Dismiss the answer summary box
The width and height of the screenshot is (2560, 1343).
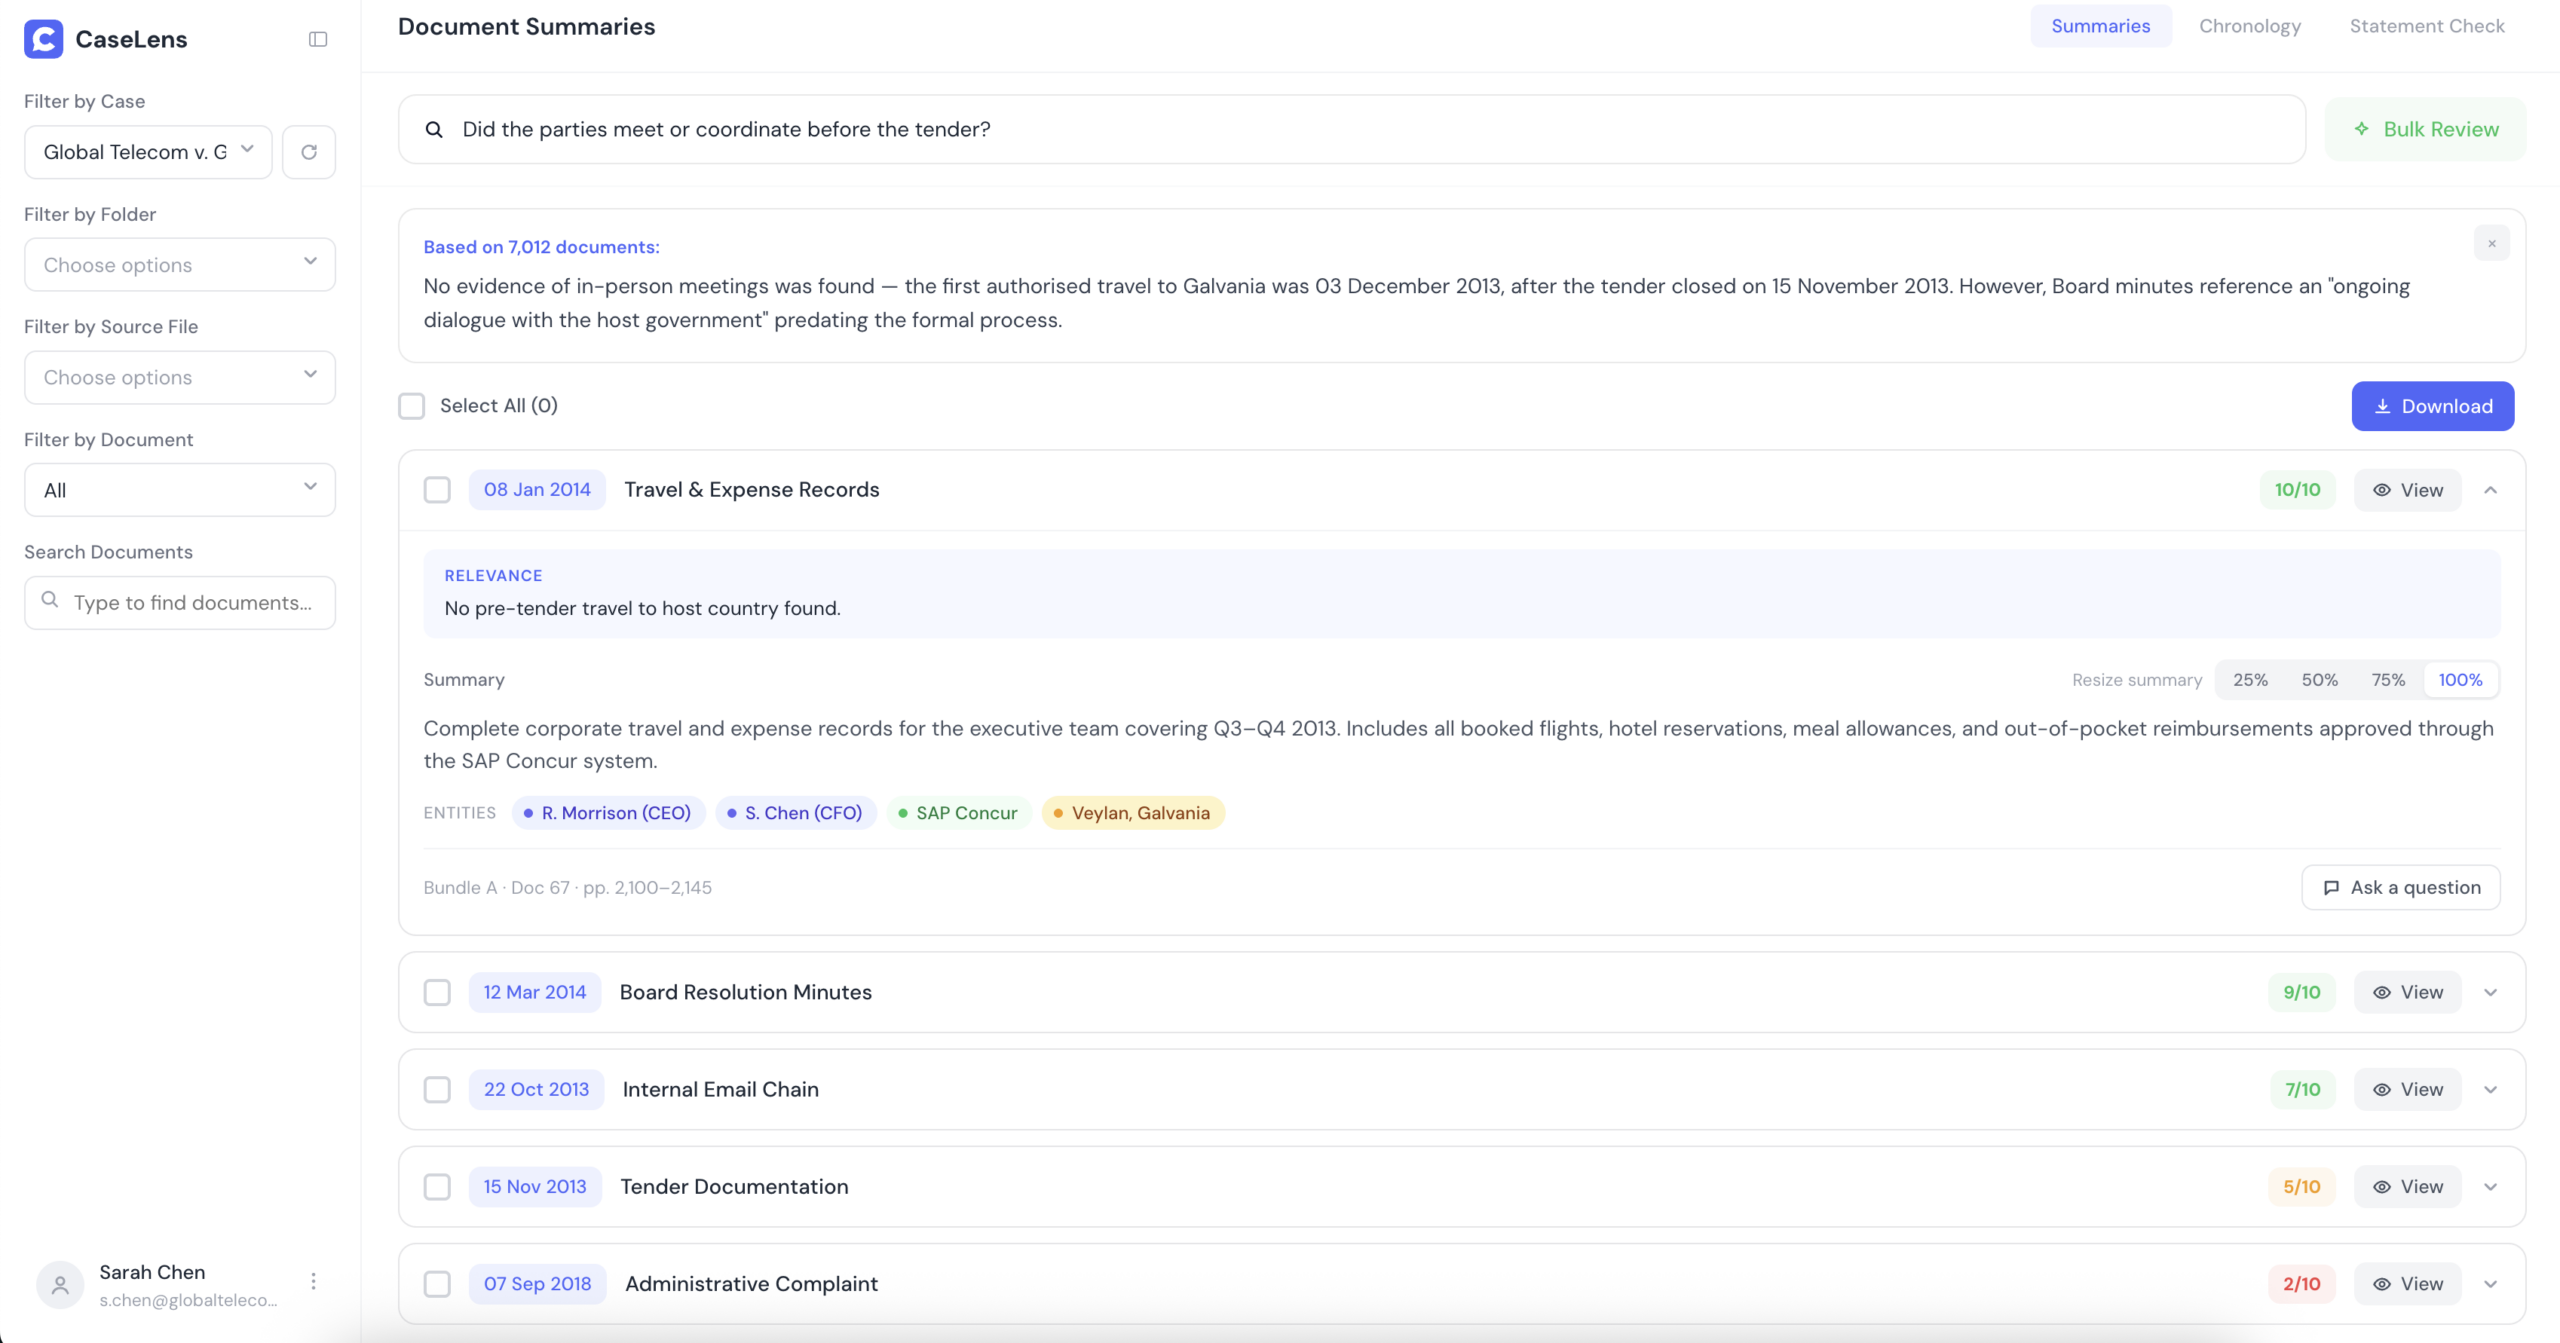point(2491,244)
